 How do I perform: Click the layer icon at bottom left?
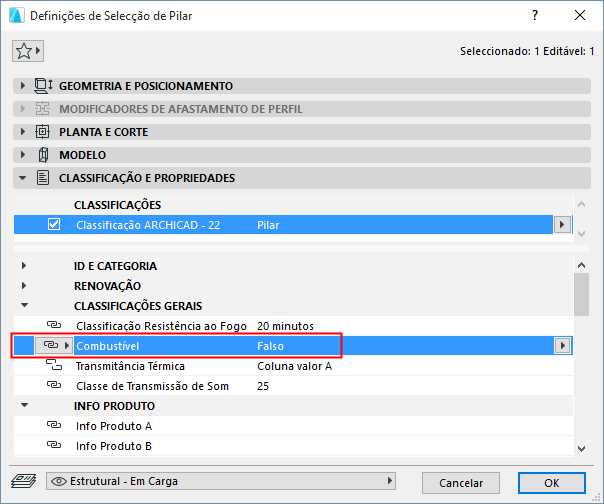click(x=28, y=482)
